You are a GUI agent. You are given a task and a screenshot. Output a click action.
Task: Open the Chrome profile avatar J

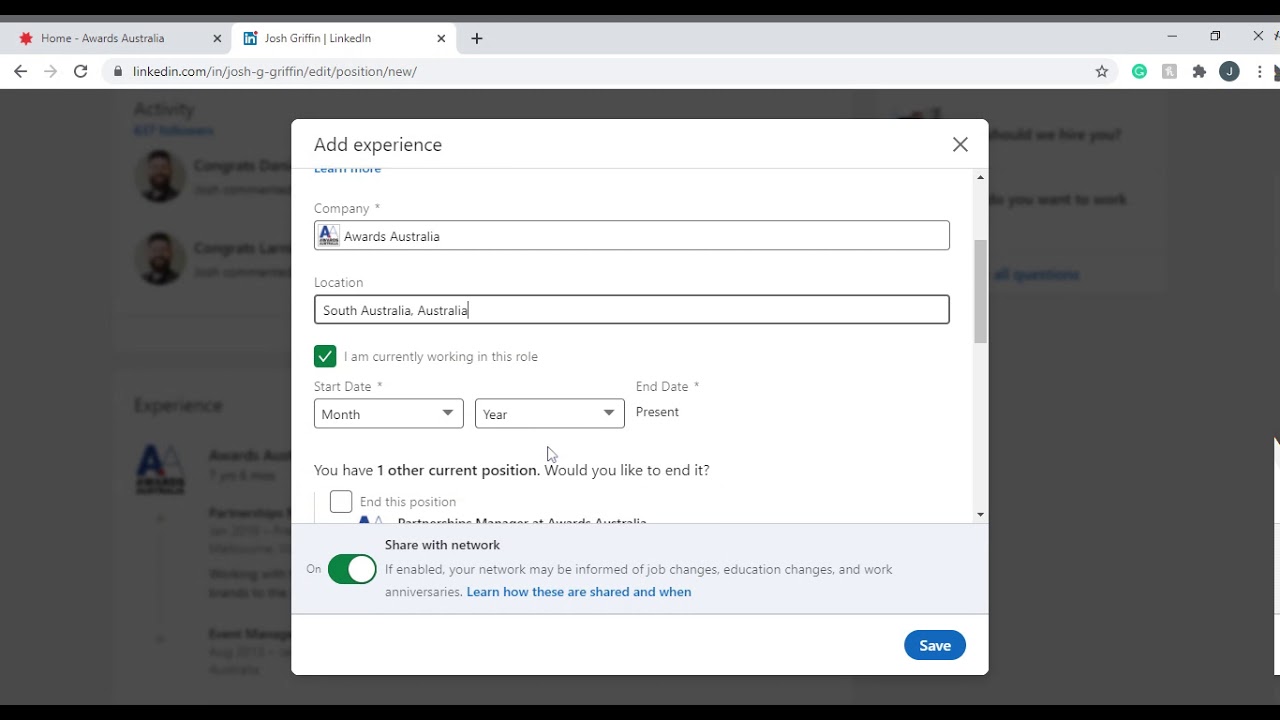1230,71
